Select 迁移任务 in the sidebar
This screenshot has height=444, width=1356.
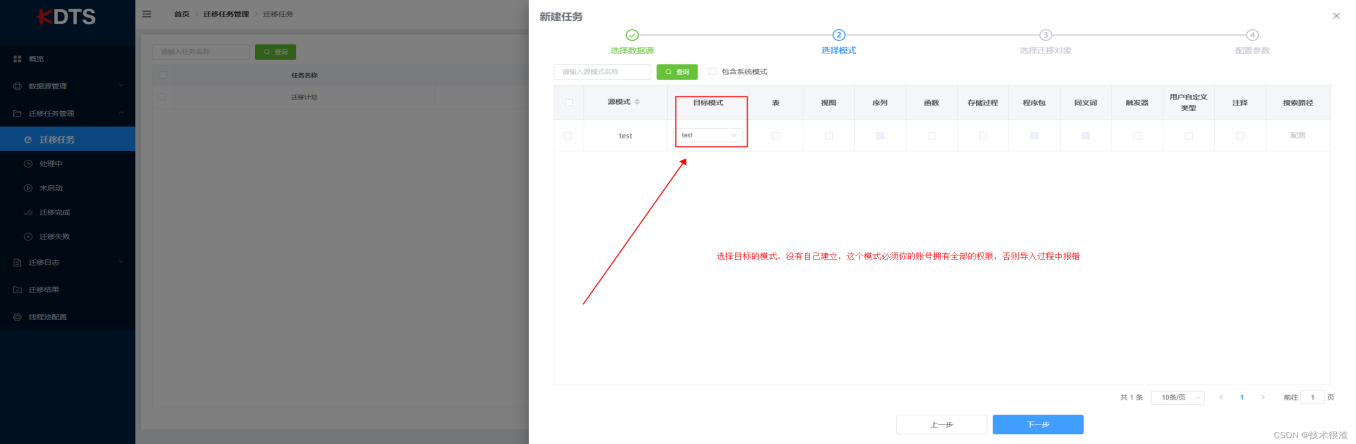click(67, 139)
